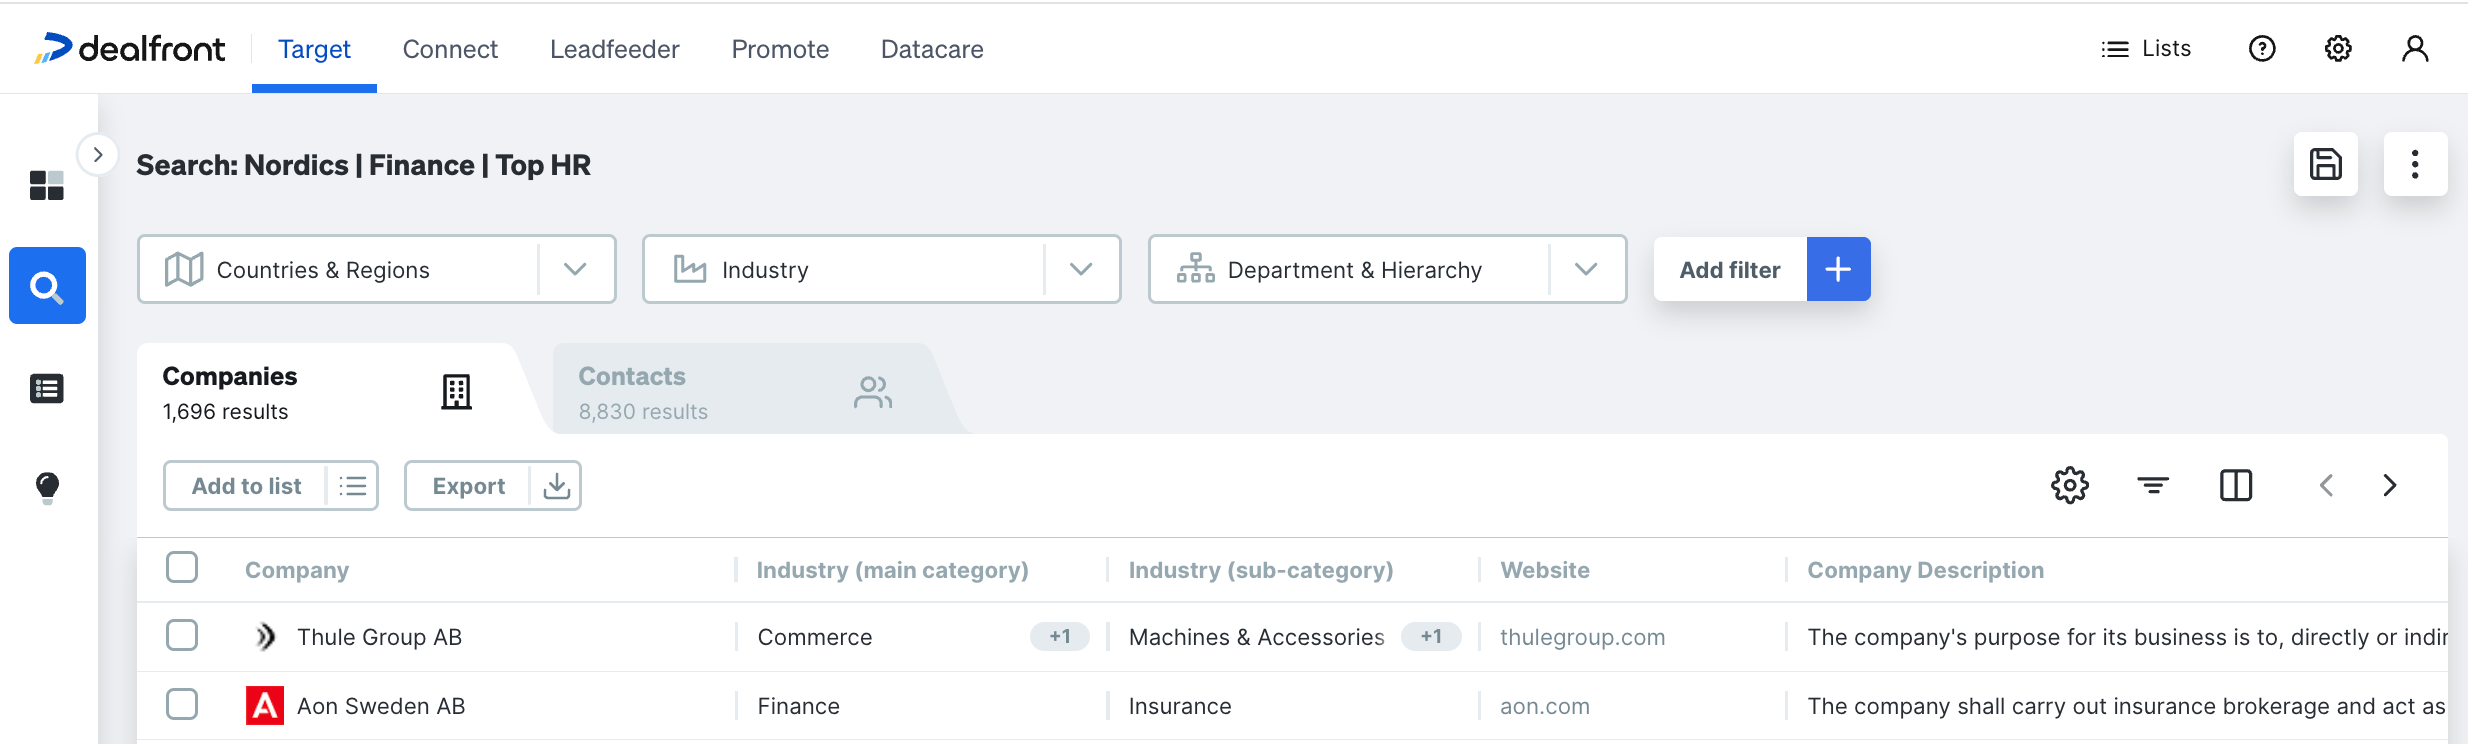The height and width of the screenshot is (744, 2468).
Task: Open the Leadfeeder navigation tab
Action: (614, 49)
